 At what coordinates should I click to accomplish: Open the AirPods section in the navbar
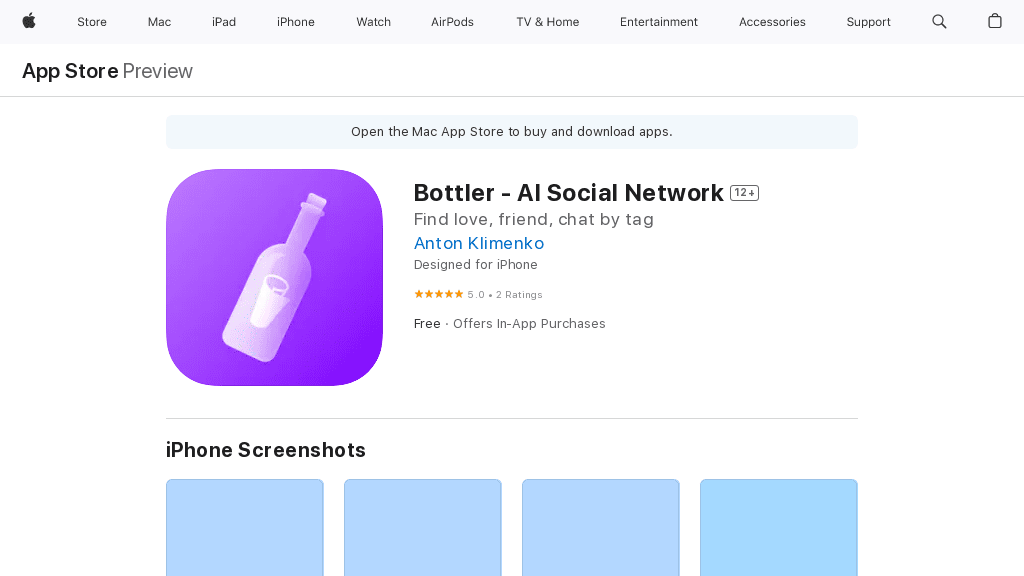tap(452, 21)
